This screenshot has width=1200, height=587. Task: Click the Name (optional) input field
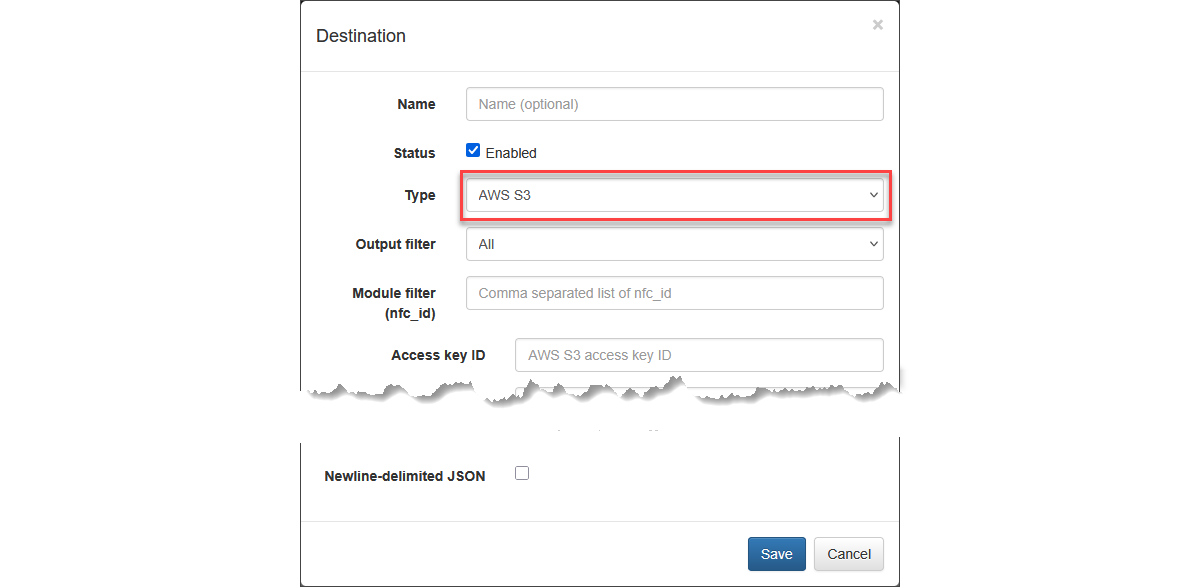click(674, 104)
